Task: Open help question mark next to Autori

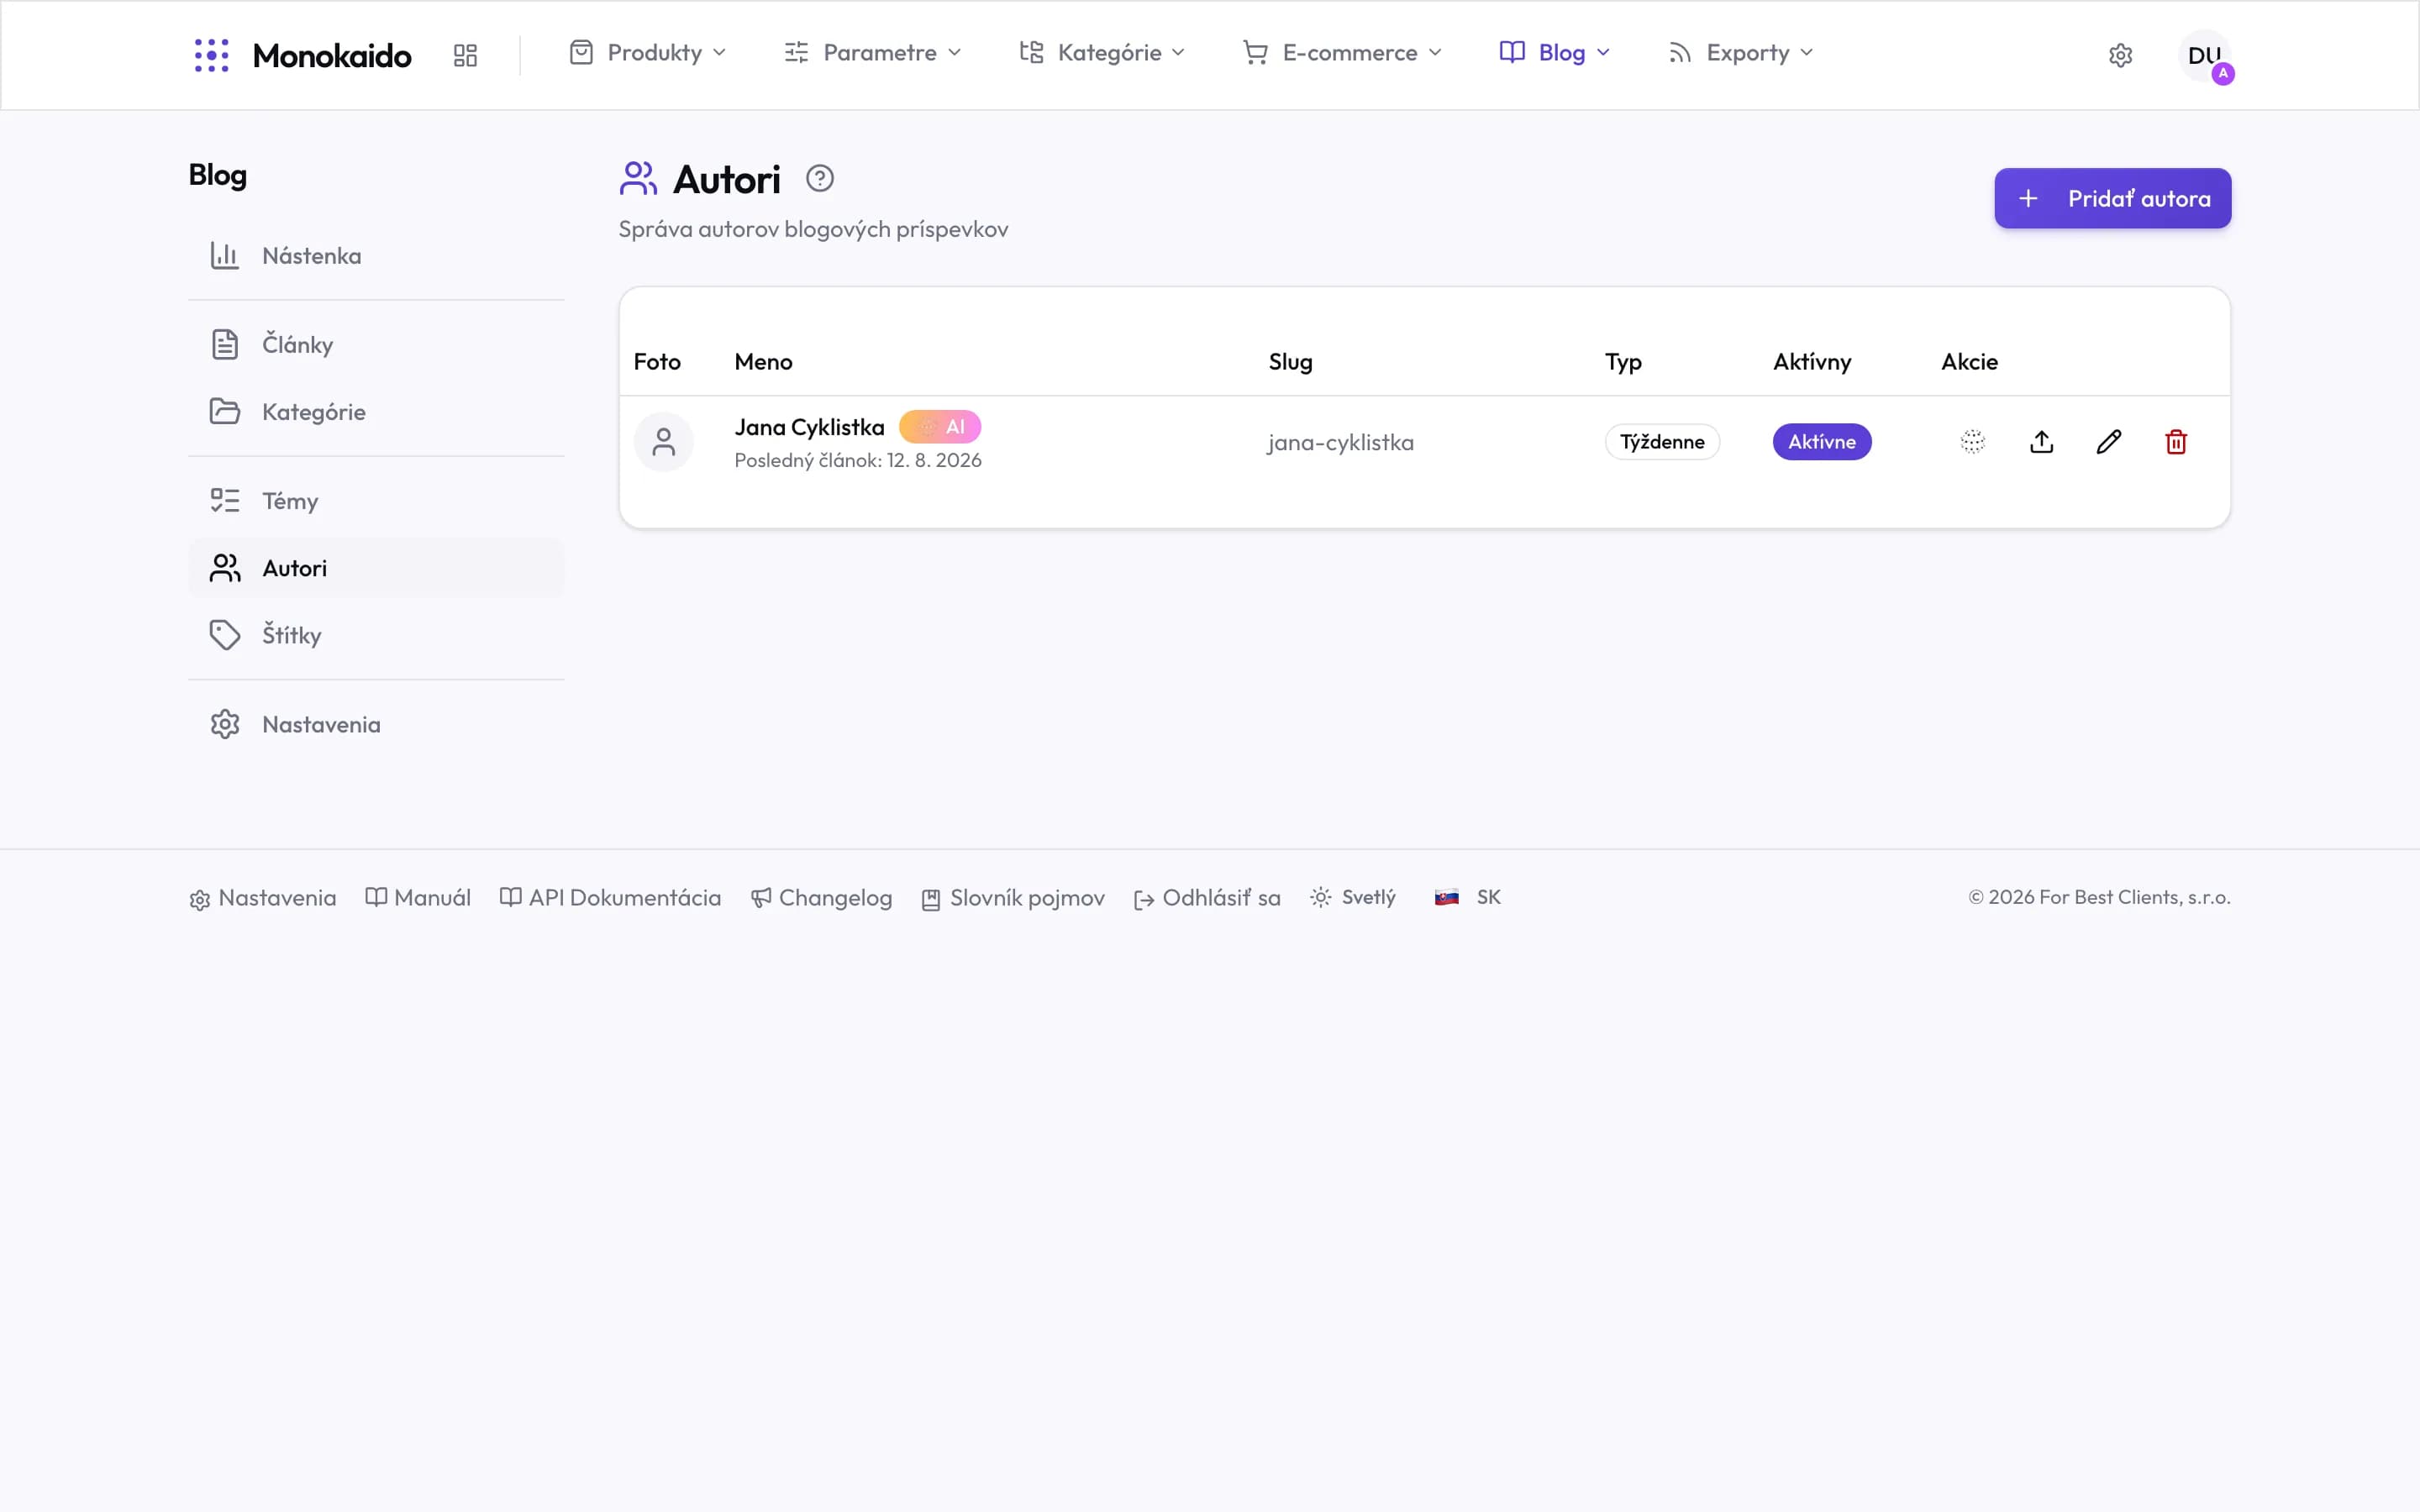Action: pos(820,178)
